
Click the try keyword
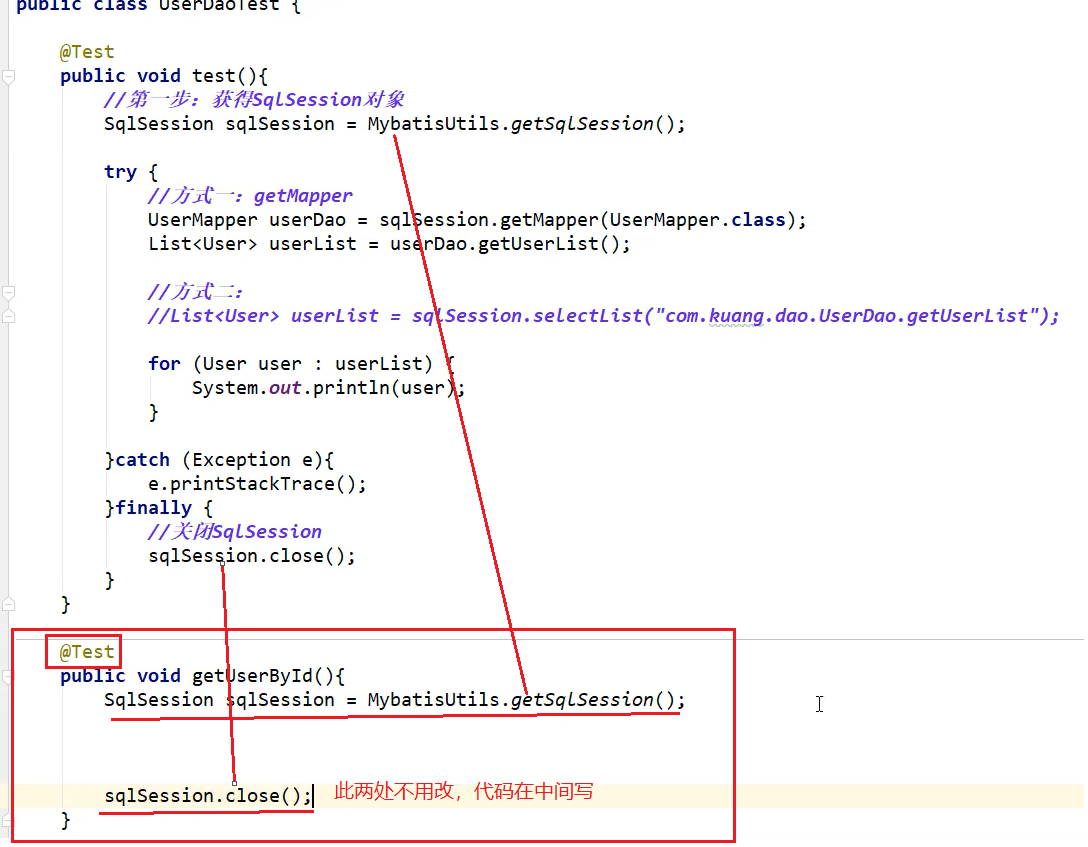120,172
